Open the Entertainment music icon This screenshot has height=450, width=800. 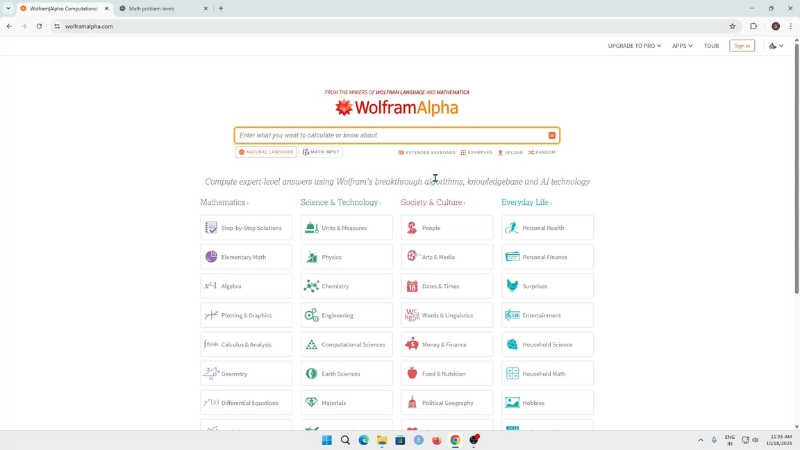coord(512,315)
